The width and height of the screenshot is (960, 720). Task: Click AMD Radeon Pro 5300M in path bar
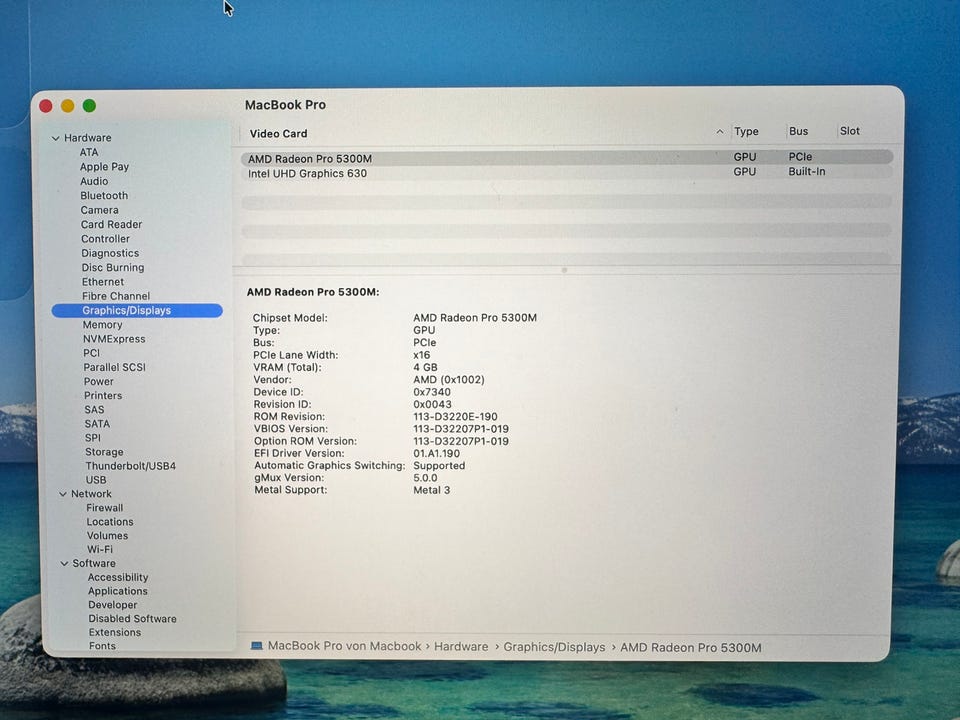(691, 648)
